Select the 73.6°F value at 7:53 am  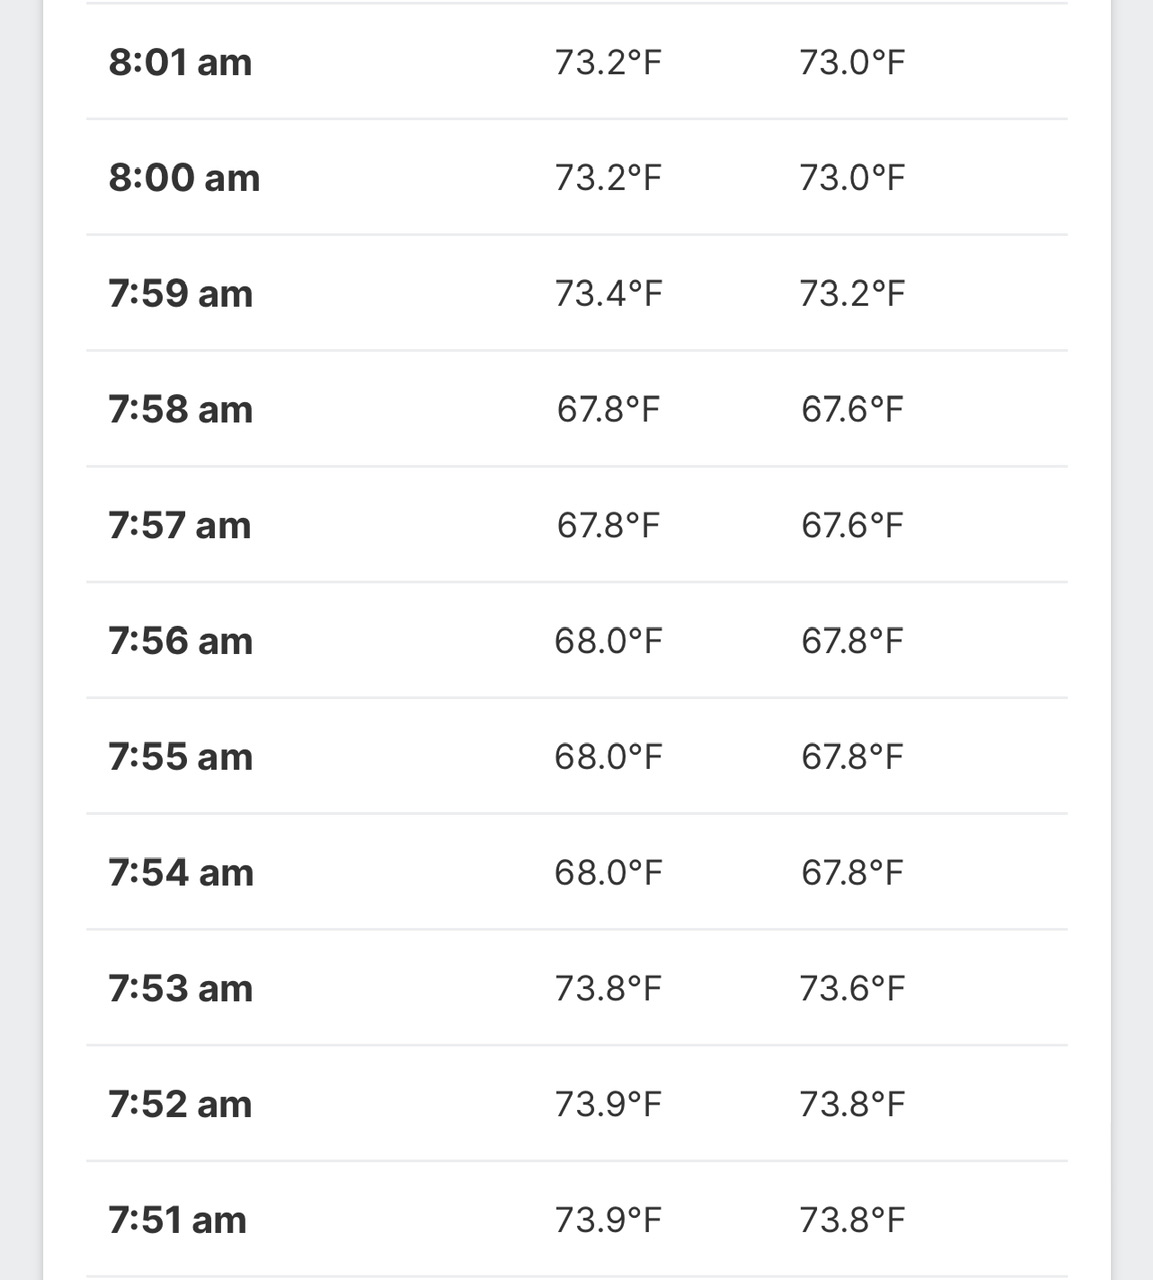852,989
